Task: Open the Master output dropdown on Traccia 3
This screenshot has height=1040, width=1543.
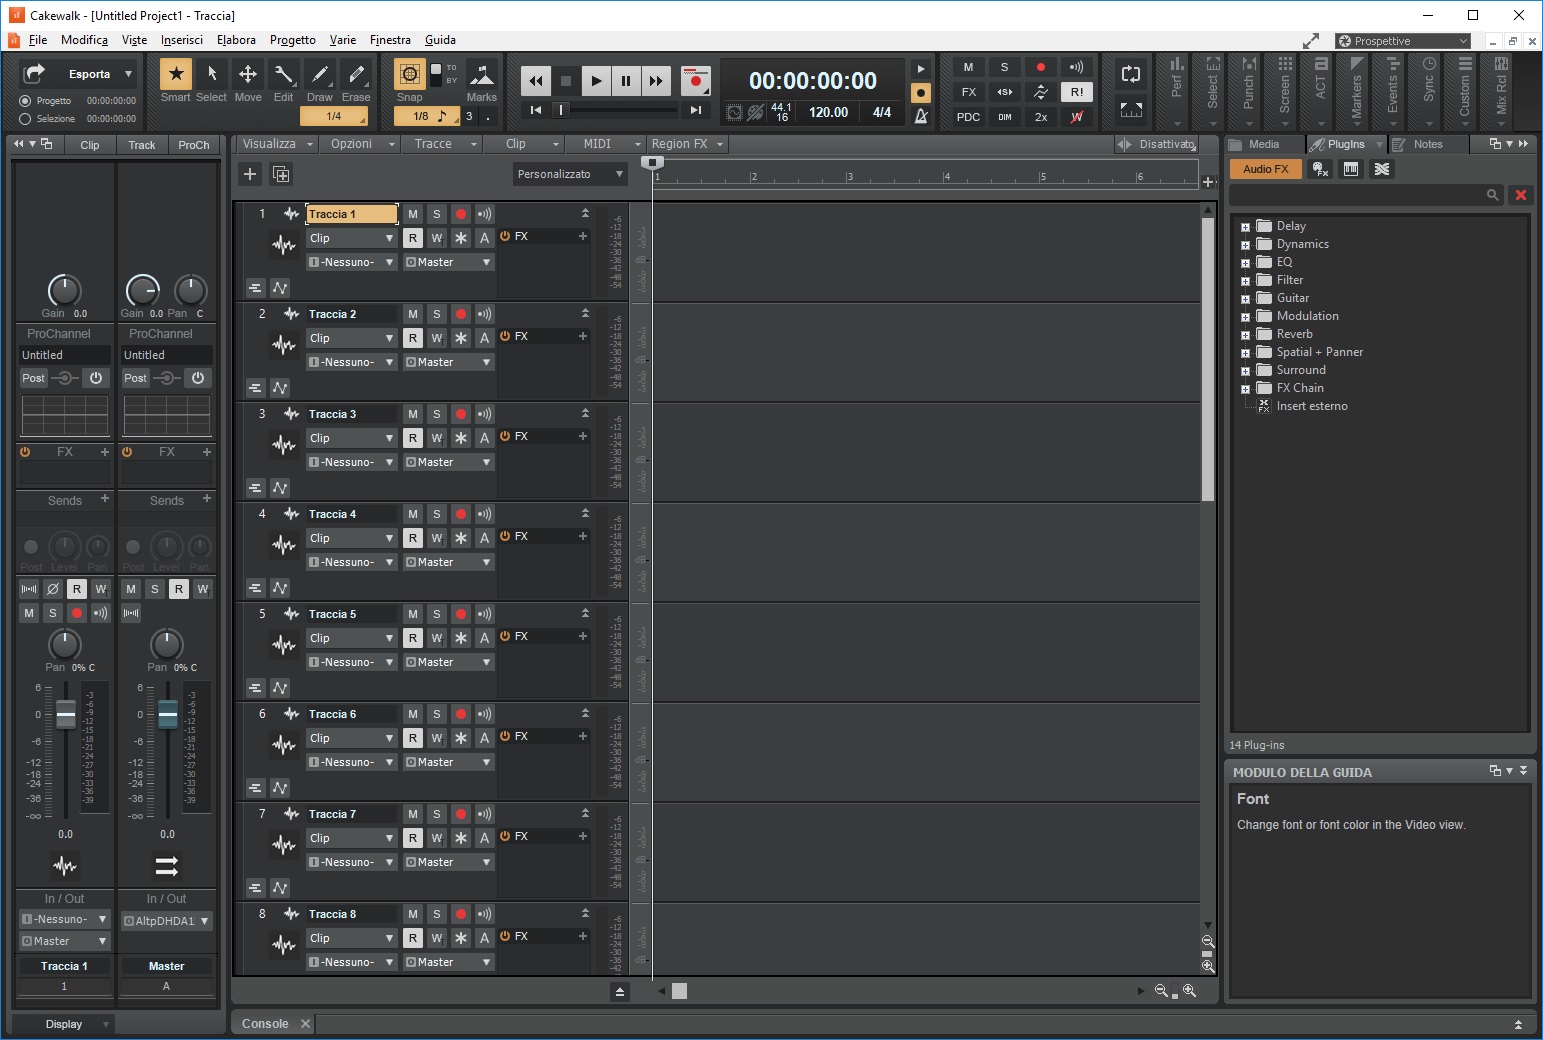Action: [x=448, y=462]
